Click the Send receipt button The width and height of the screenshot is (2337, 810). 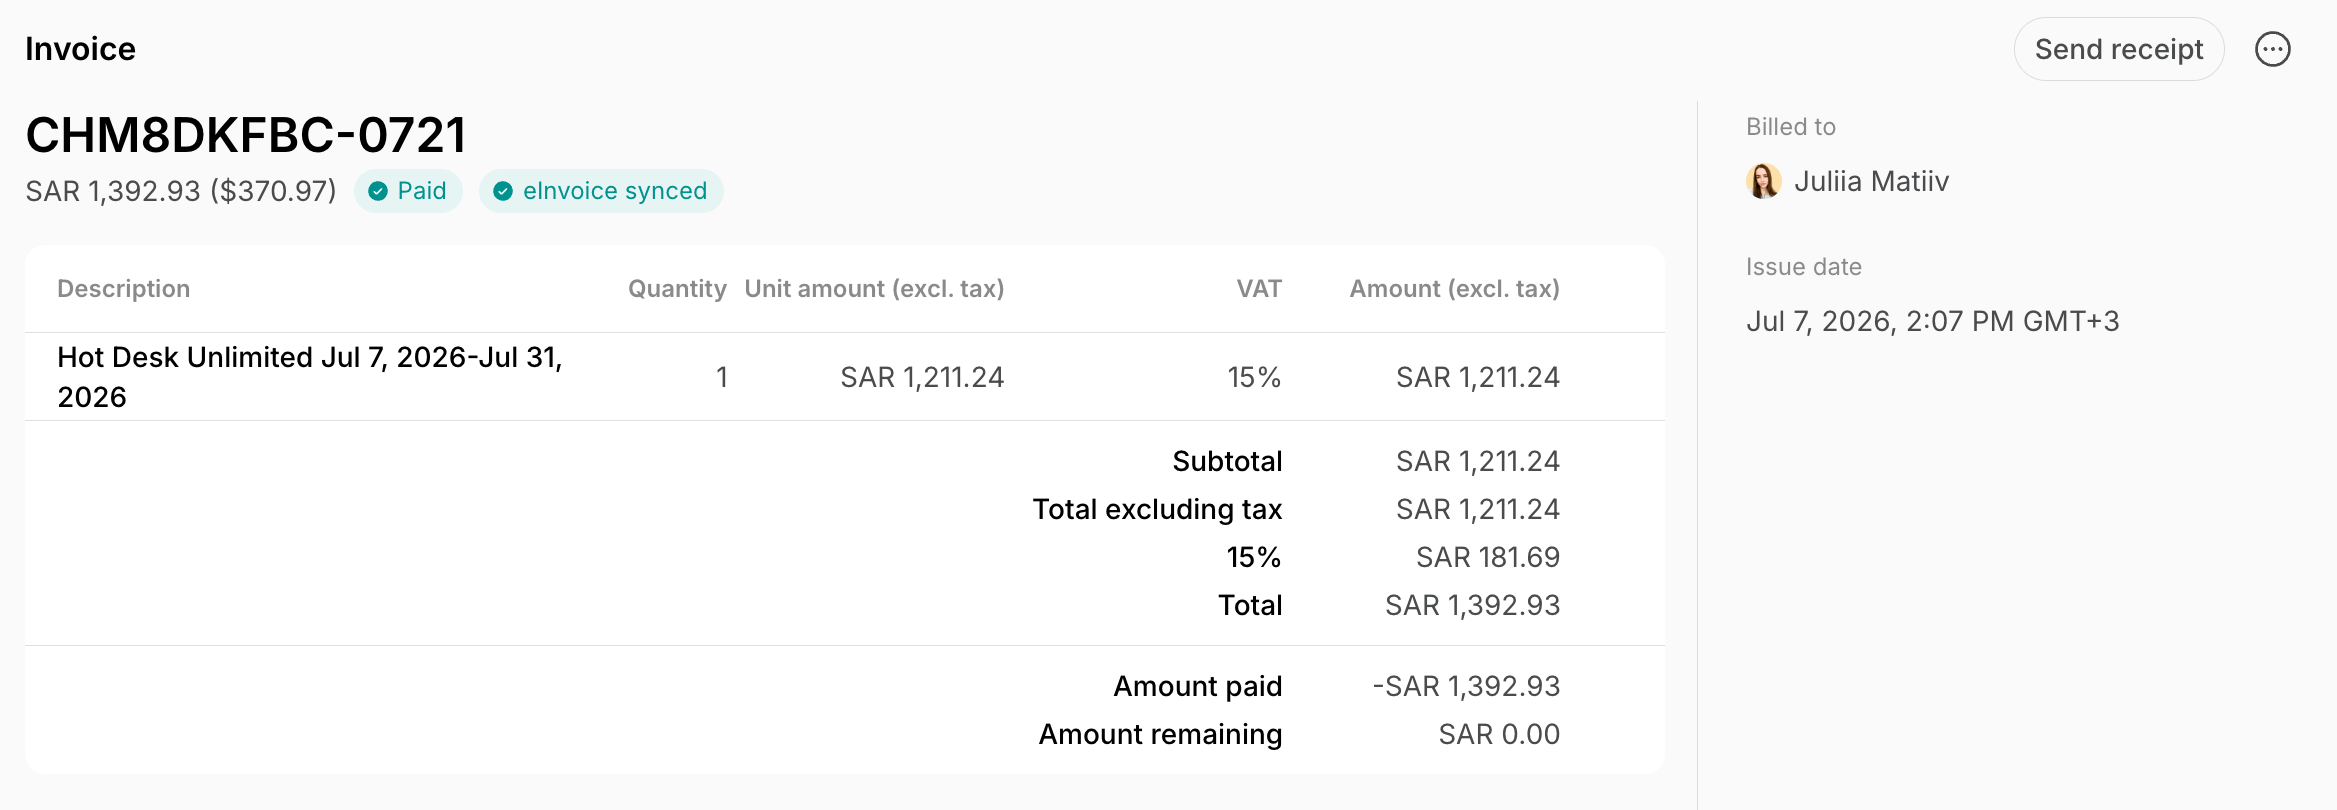click(x=2118, y=49)
